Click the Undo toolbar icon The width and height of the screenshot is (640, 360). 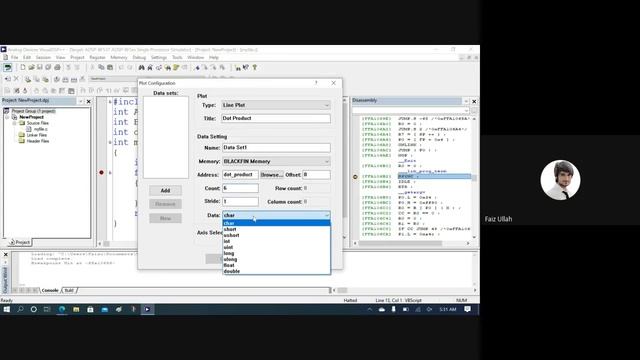pyautogui.click(x=121, y=67)
